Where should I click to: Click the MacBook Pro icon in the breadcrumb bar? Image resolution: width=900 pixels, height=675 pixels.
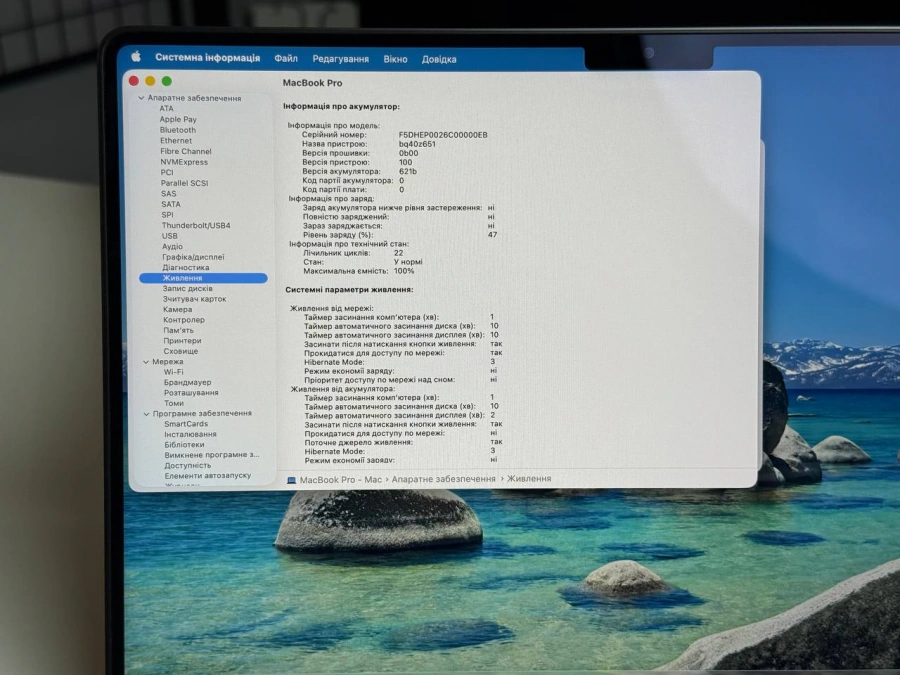291,478
